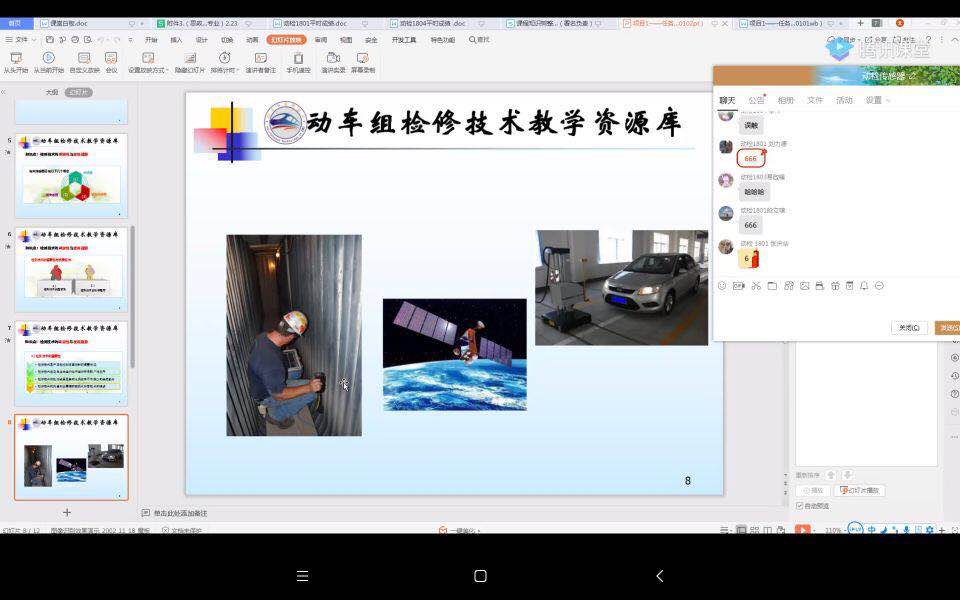Switch to slide sorter view in status bar
Screen dimensions: 960x600
click(x=756, y=530)
